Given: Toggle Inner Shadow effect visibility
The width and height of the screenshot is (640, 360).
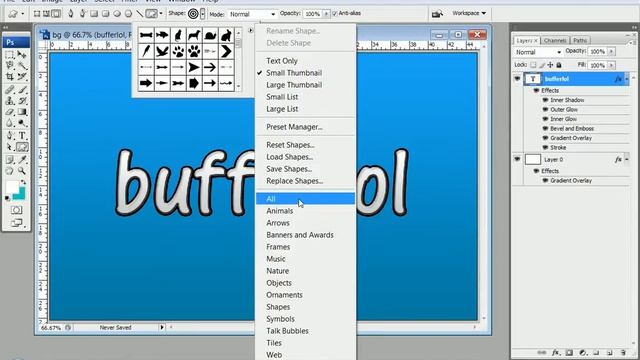Looking at the screenshot, I should point(545,100).
